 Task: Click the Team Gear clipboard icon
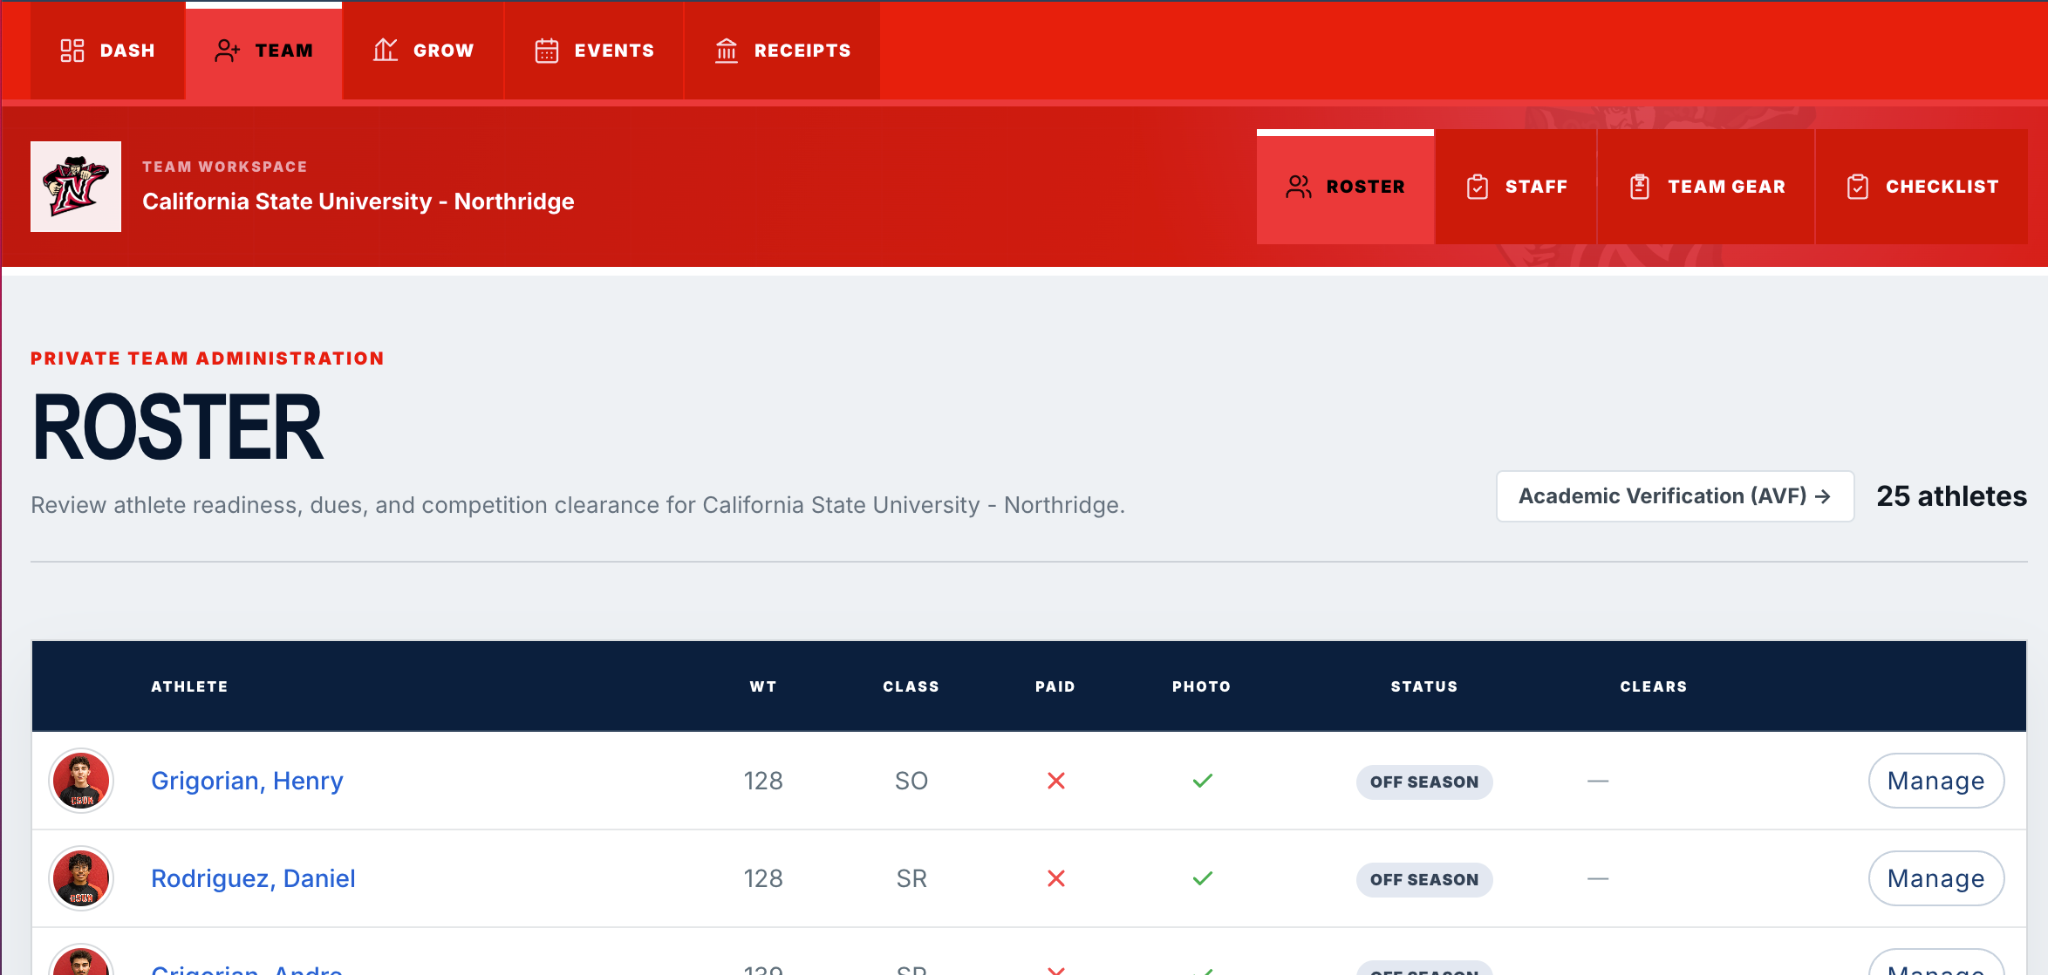(x=1639, y=187)
